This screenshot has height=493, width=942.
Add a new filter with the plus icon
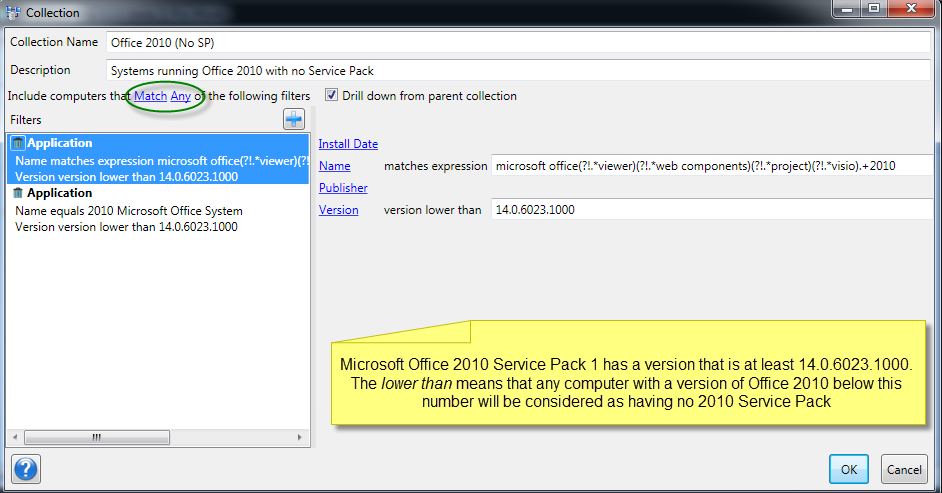click(x=294, y=119)
